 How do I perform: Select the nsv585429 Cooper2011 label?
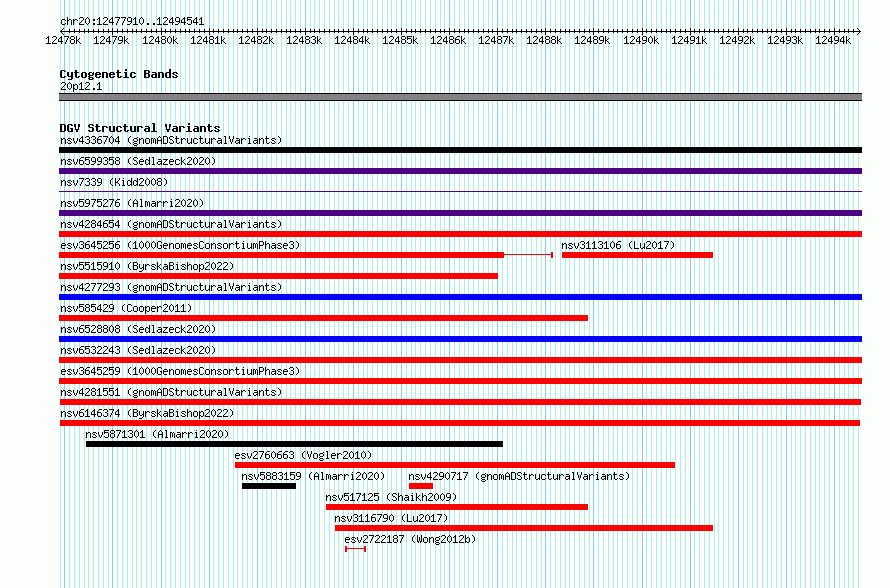126,308
